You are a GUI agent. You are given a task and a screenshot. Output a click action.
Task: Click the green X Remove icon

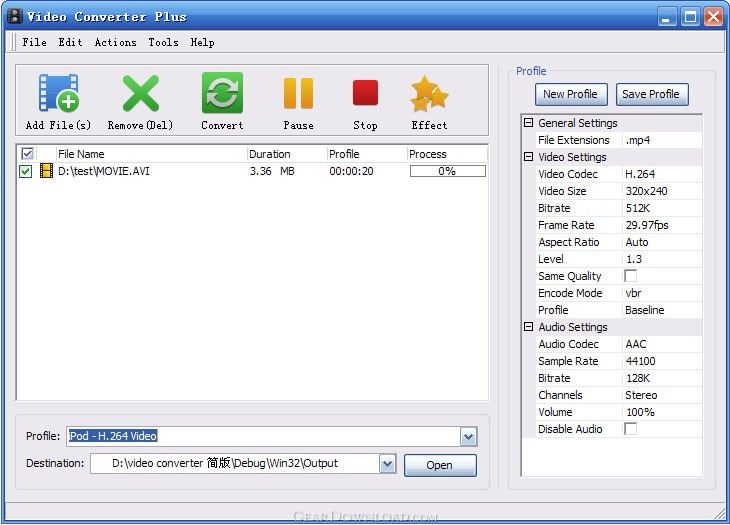point(140,93)
